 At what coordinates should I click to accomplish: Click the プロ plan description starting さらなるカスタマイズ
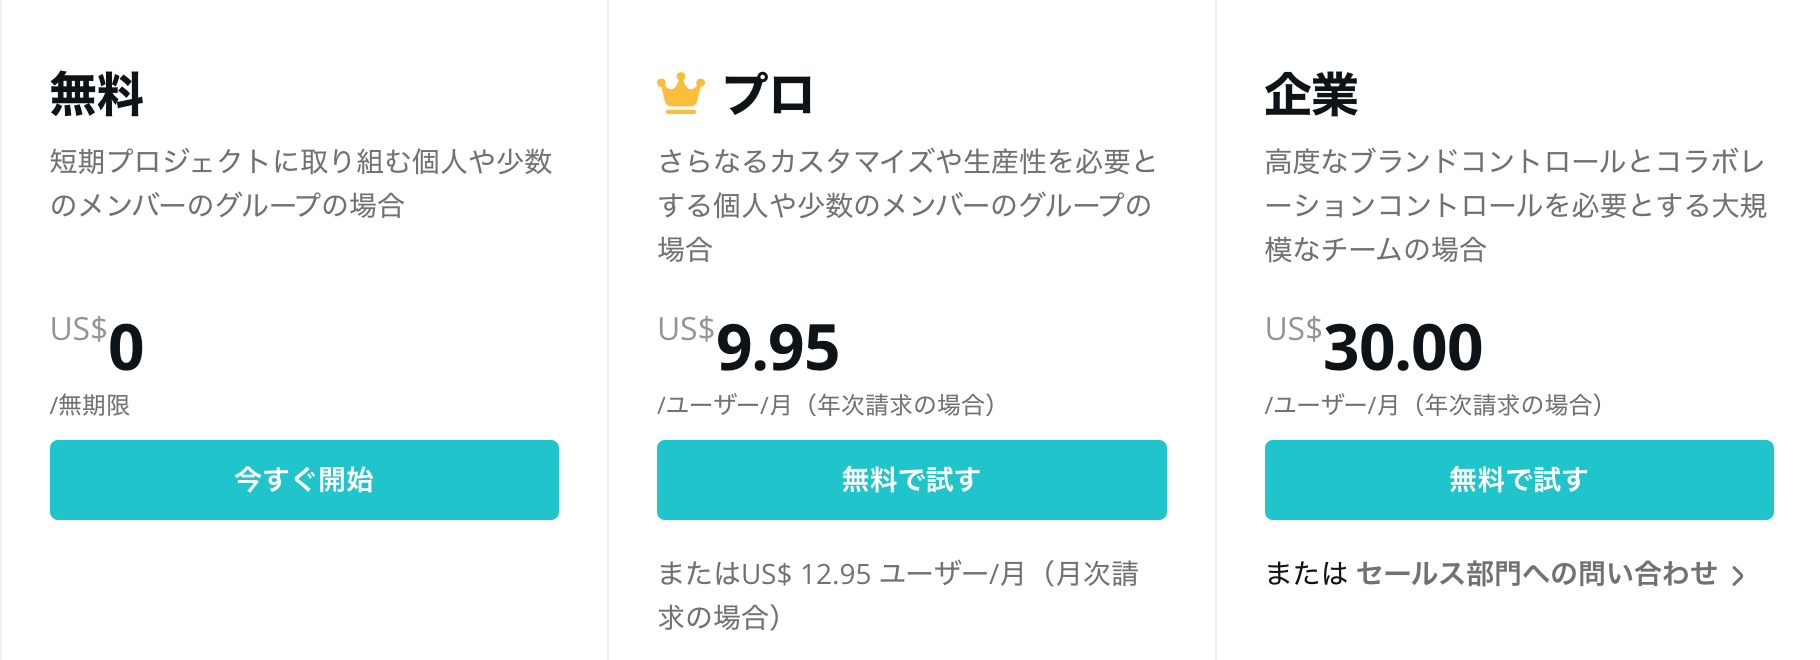click(x=907, y=205)
